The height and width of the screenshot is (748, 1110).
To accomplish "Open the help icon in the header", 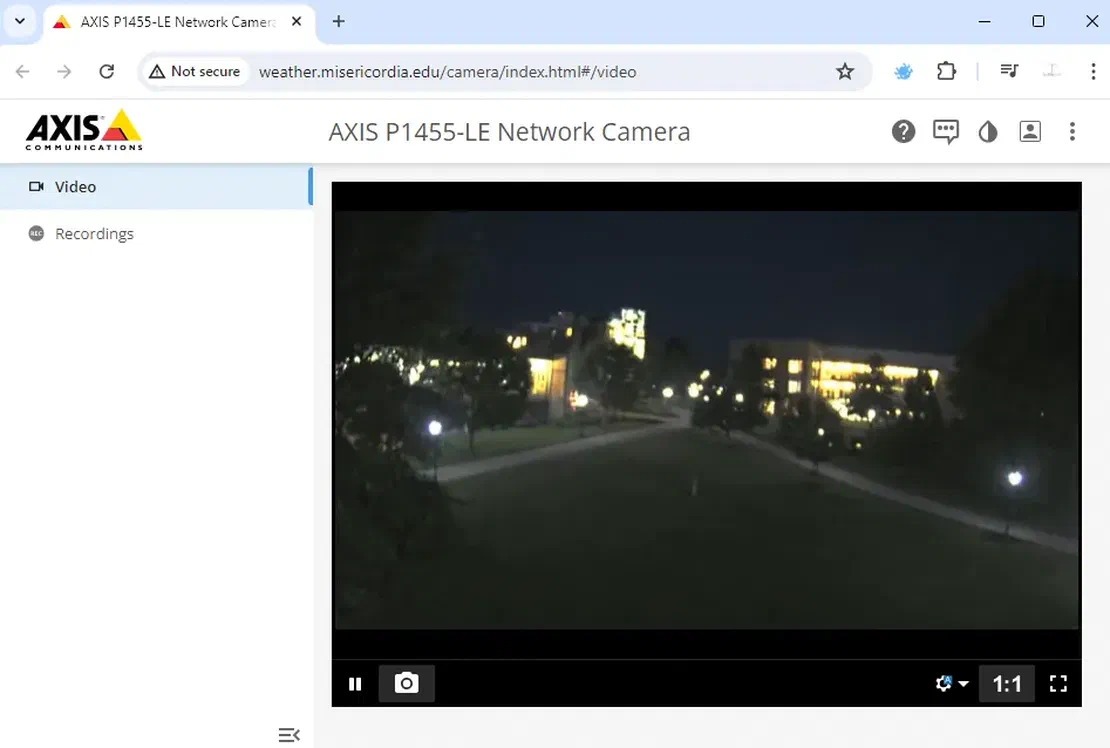I will tap(903, 131).
